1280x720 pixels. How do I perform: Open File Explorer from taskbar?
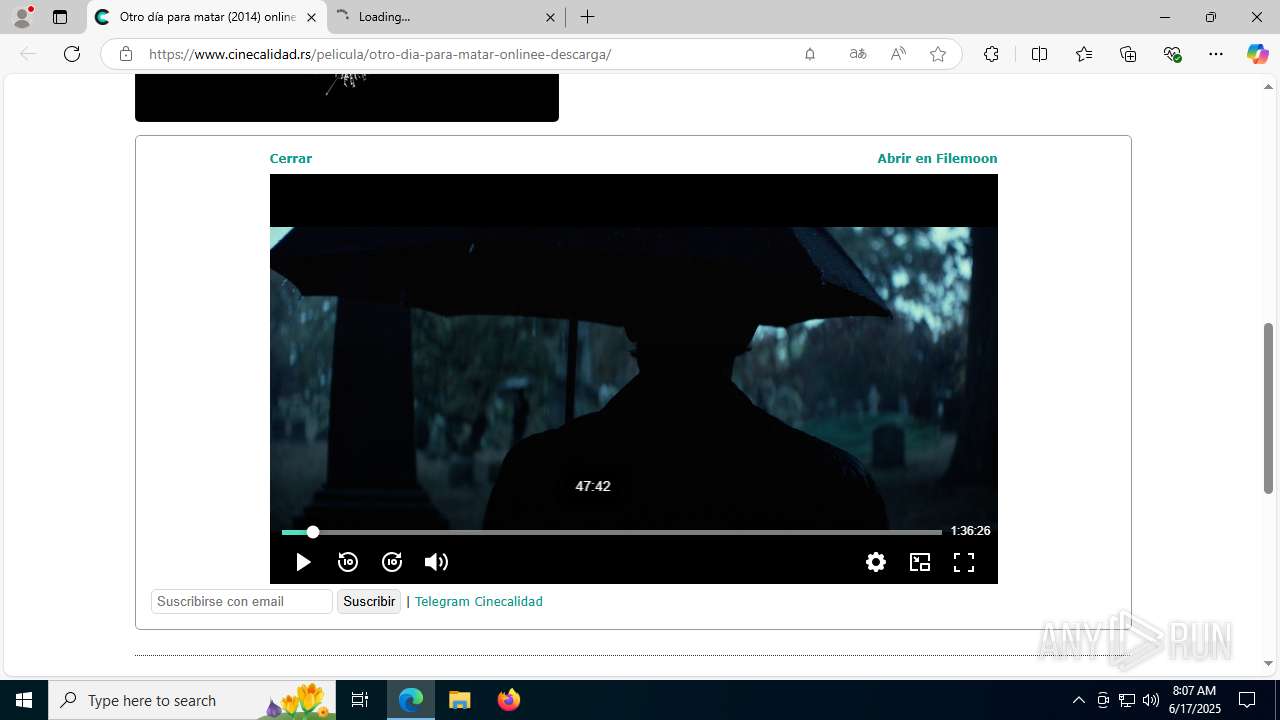pyautogui.click(x=459, y=700)
